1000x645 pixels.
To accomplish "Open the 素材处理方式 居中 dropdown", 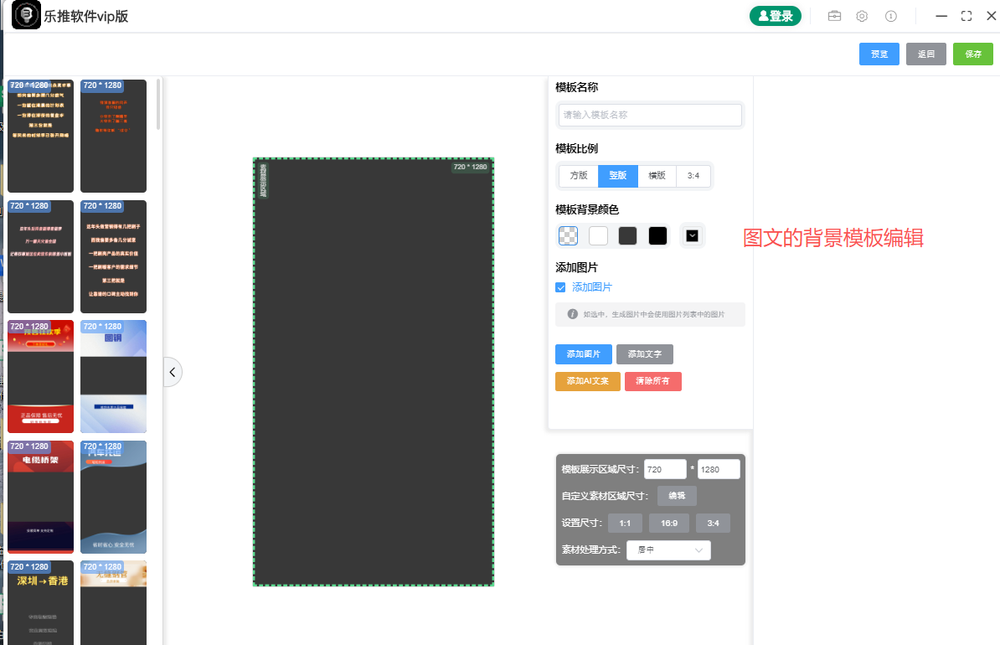I will coord(668,549).
